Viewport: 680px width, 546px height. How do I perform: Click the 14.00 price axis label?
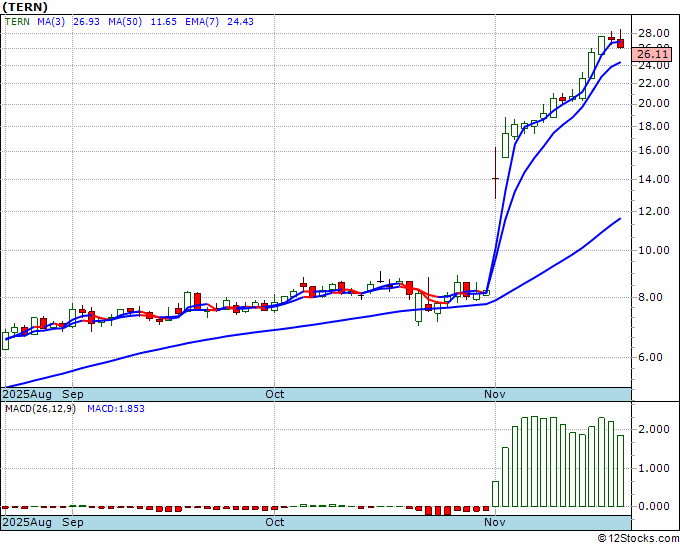pyautogui.click(x=654, y=179)
